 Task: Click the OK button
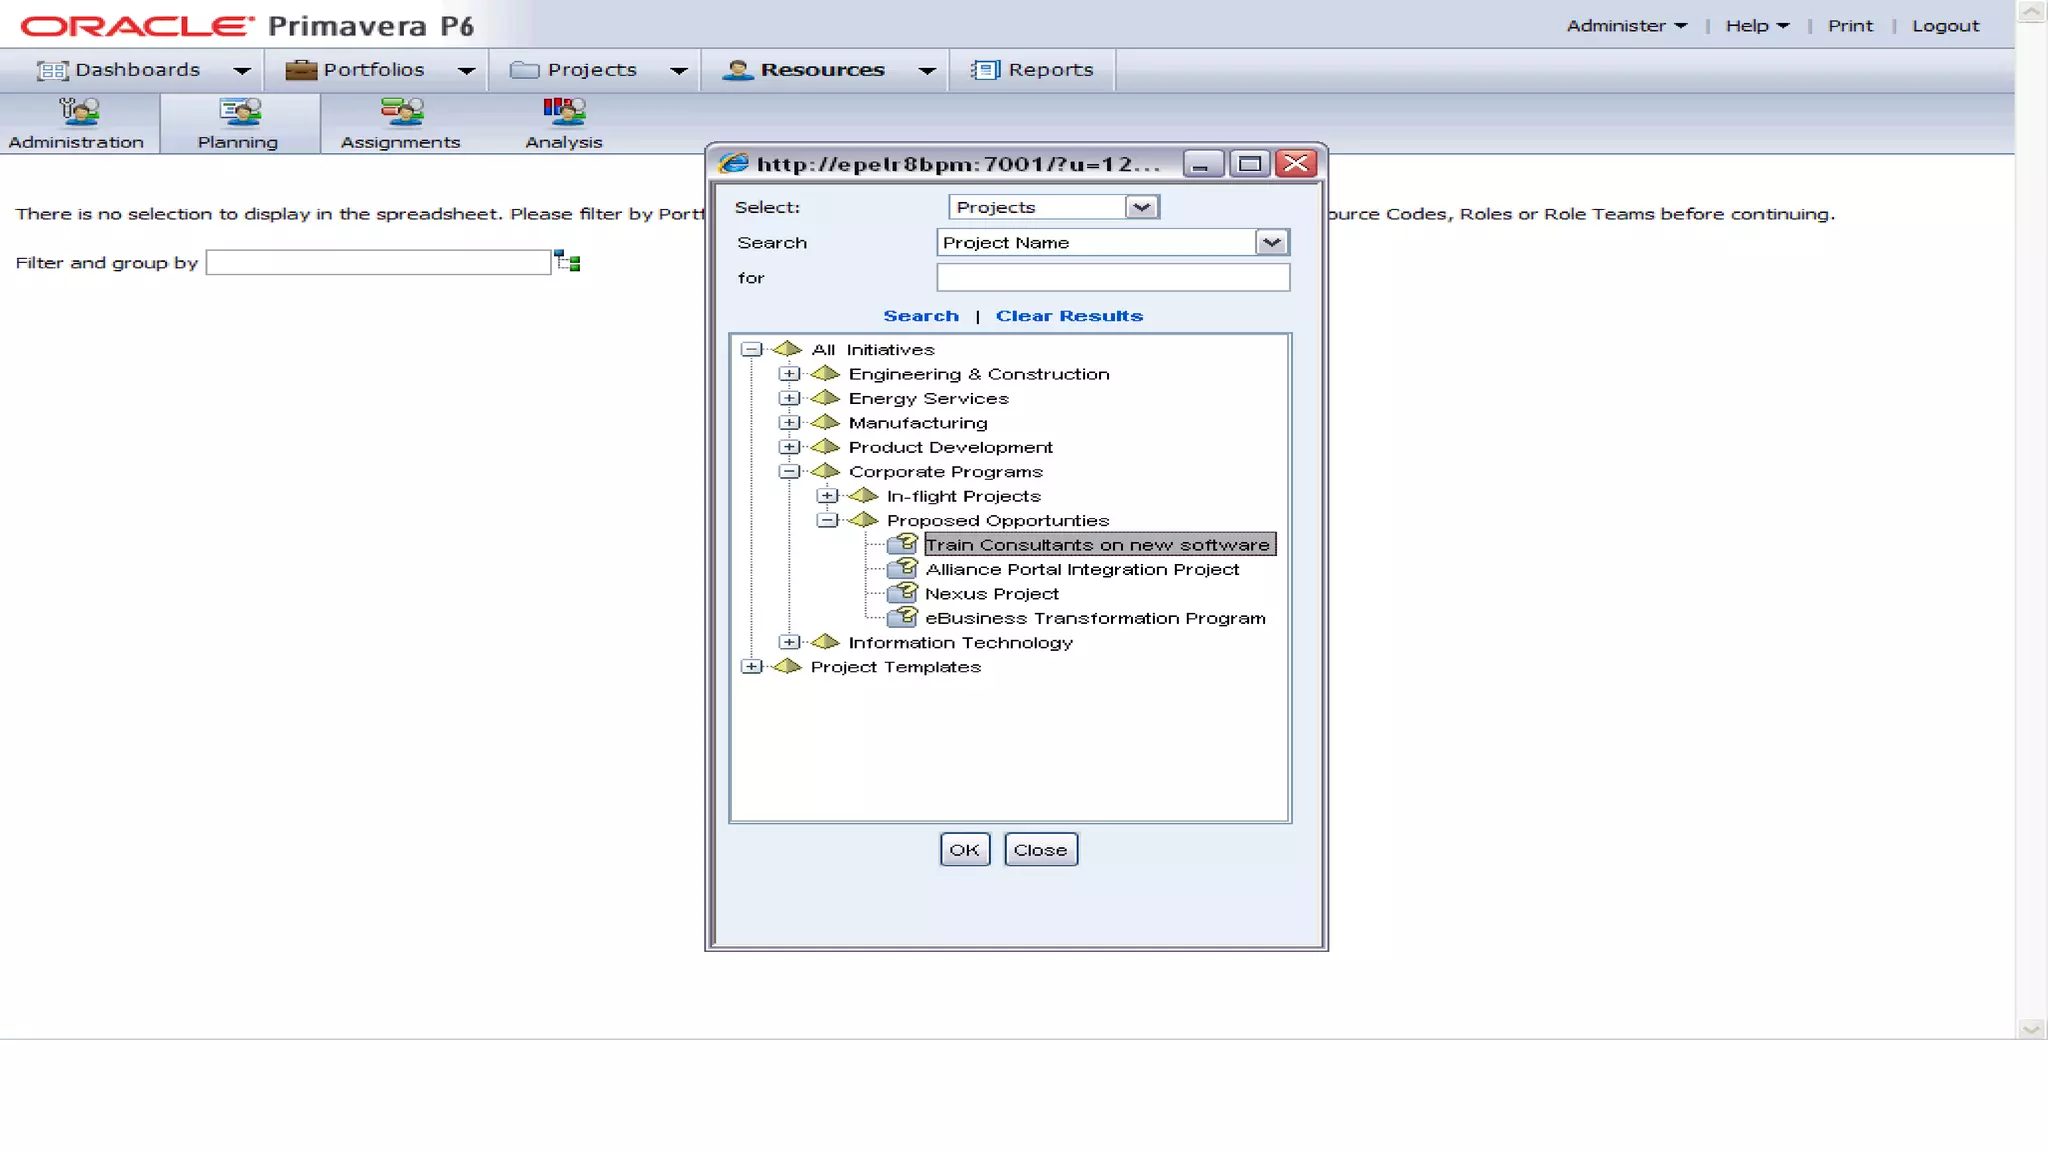click(965, 850)
